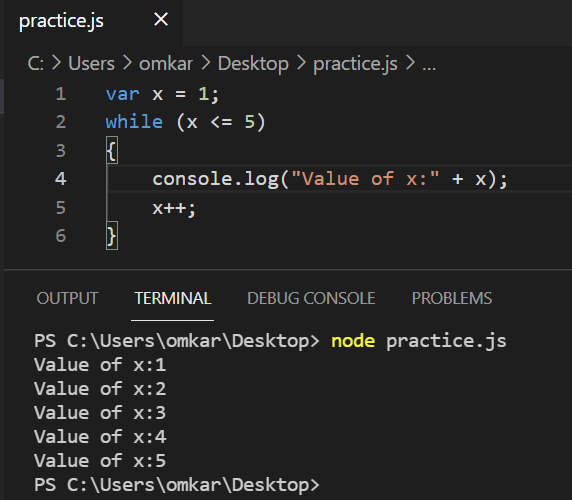Screen dimensions: 572x500
Task: Click the C: breadcrumb segment
Action: [36, 64]
